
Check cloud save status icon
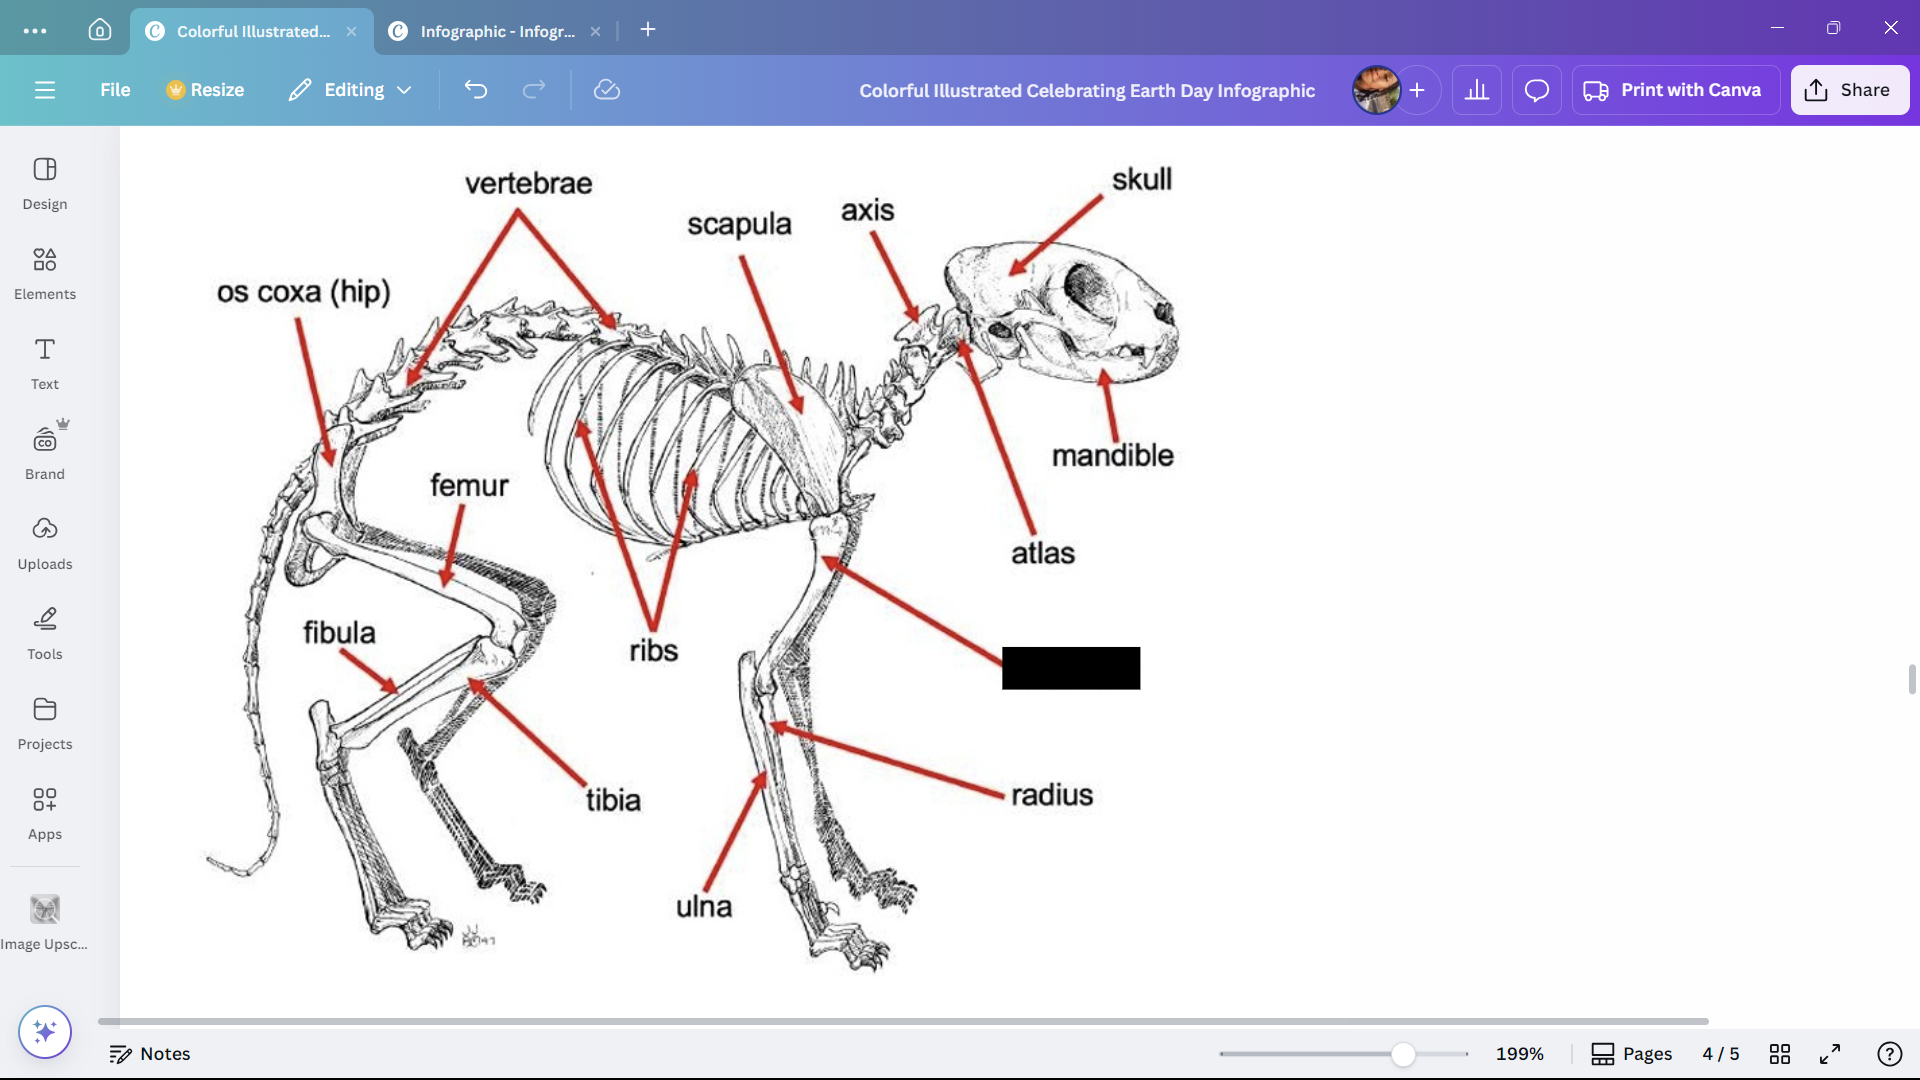point(607,90)
